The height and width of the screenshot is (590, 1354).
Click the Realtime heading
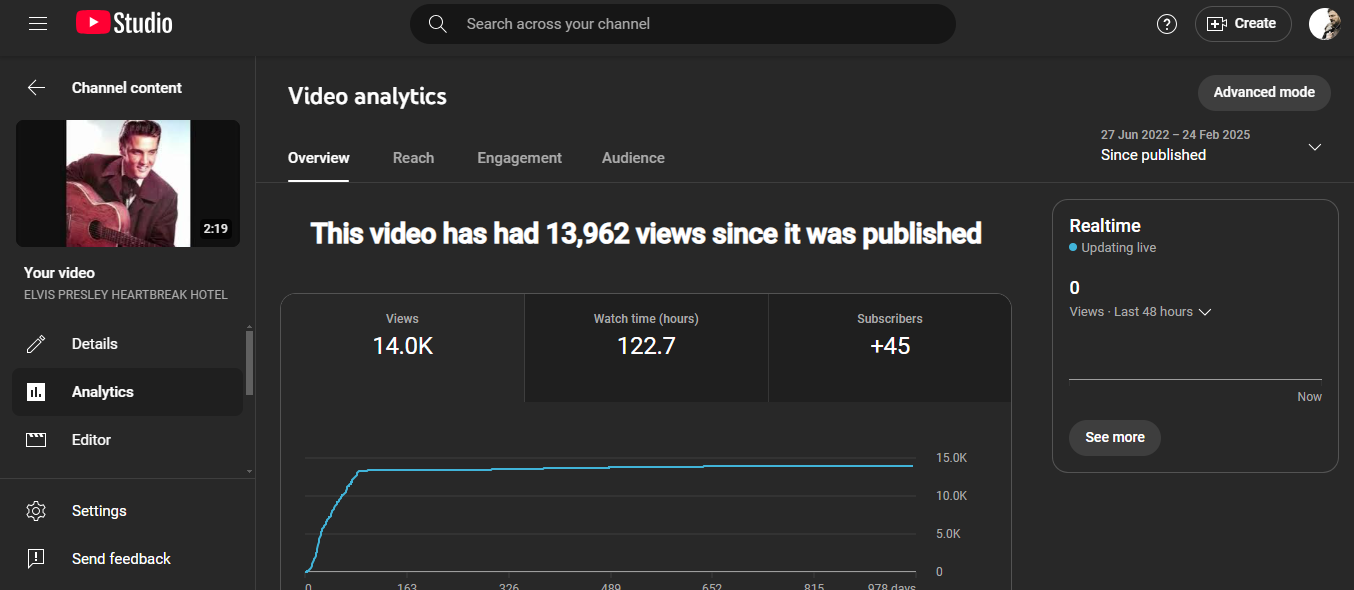pyautogui.click(x=1105, y=226)
